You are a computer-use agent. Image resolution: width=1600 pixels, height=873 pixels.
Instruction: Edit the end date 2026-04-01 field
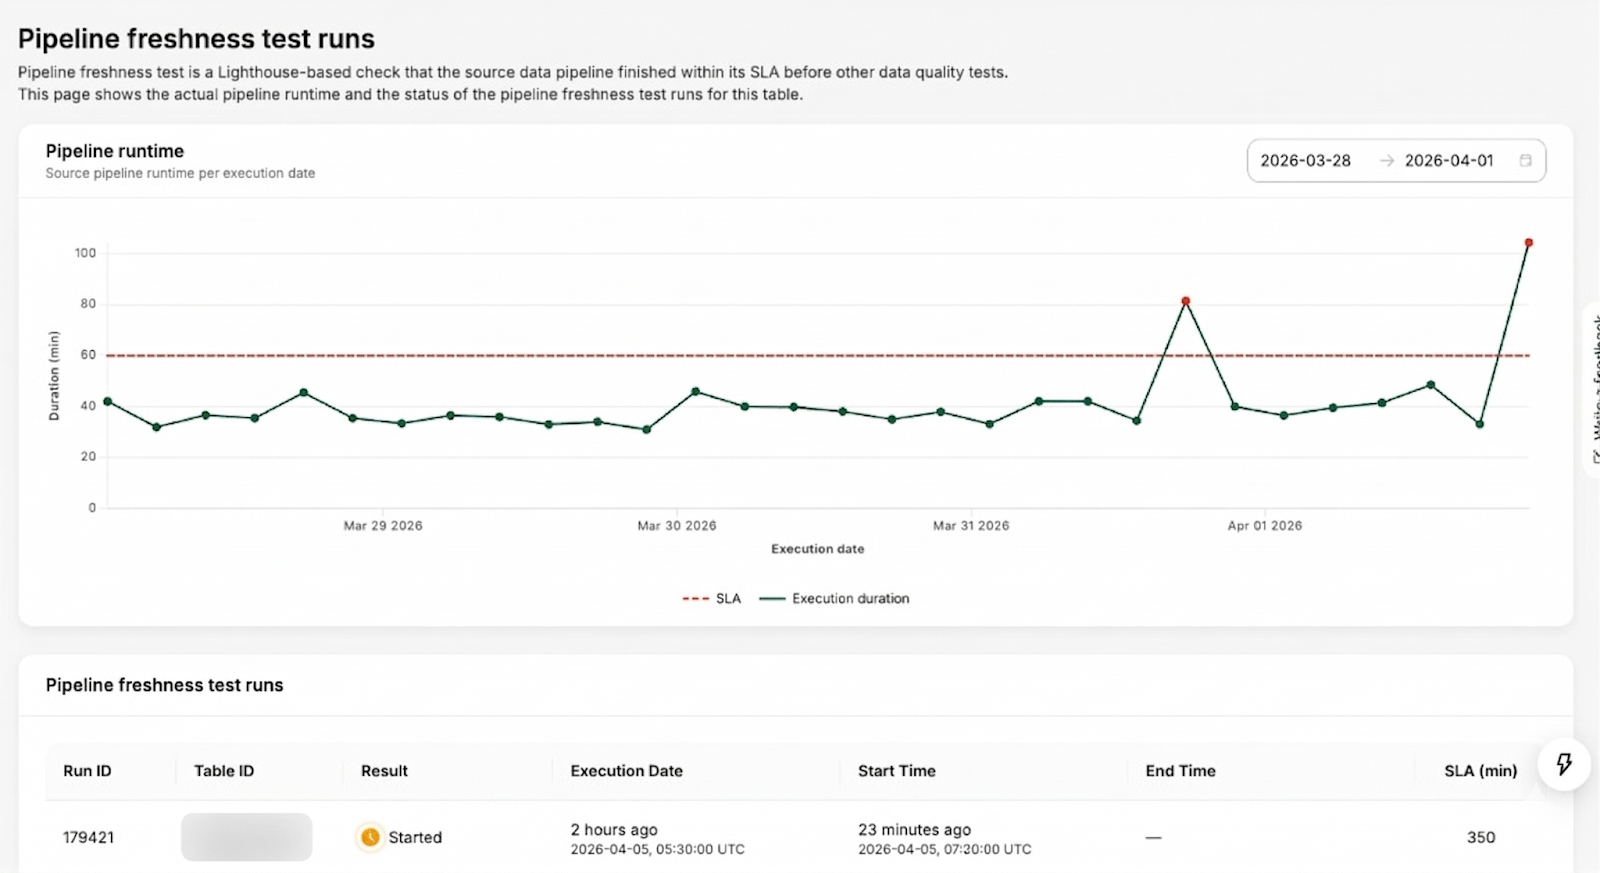click(1448, 160)
